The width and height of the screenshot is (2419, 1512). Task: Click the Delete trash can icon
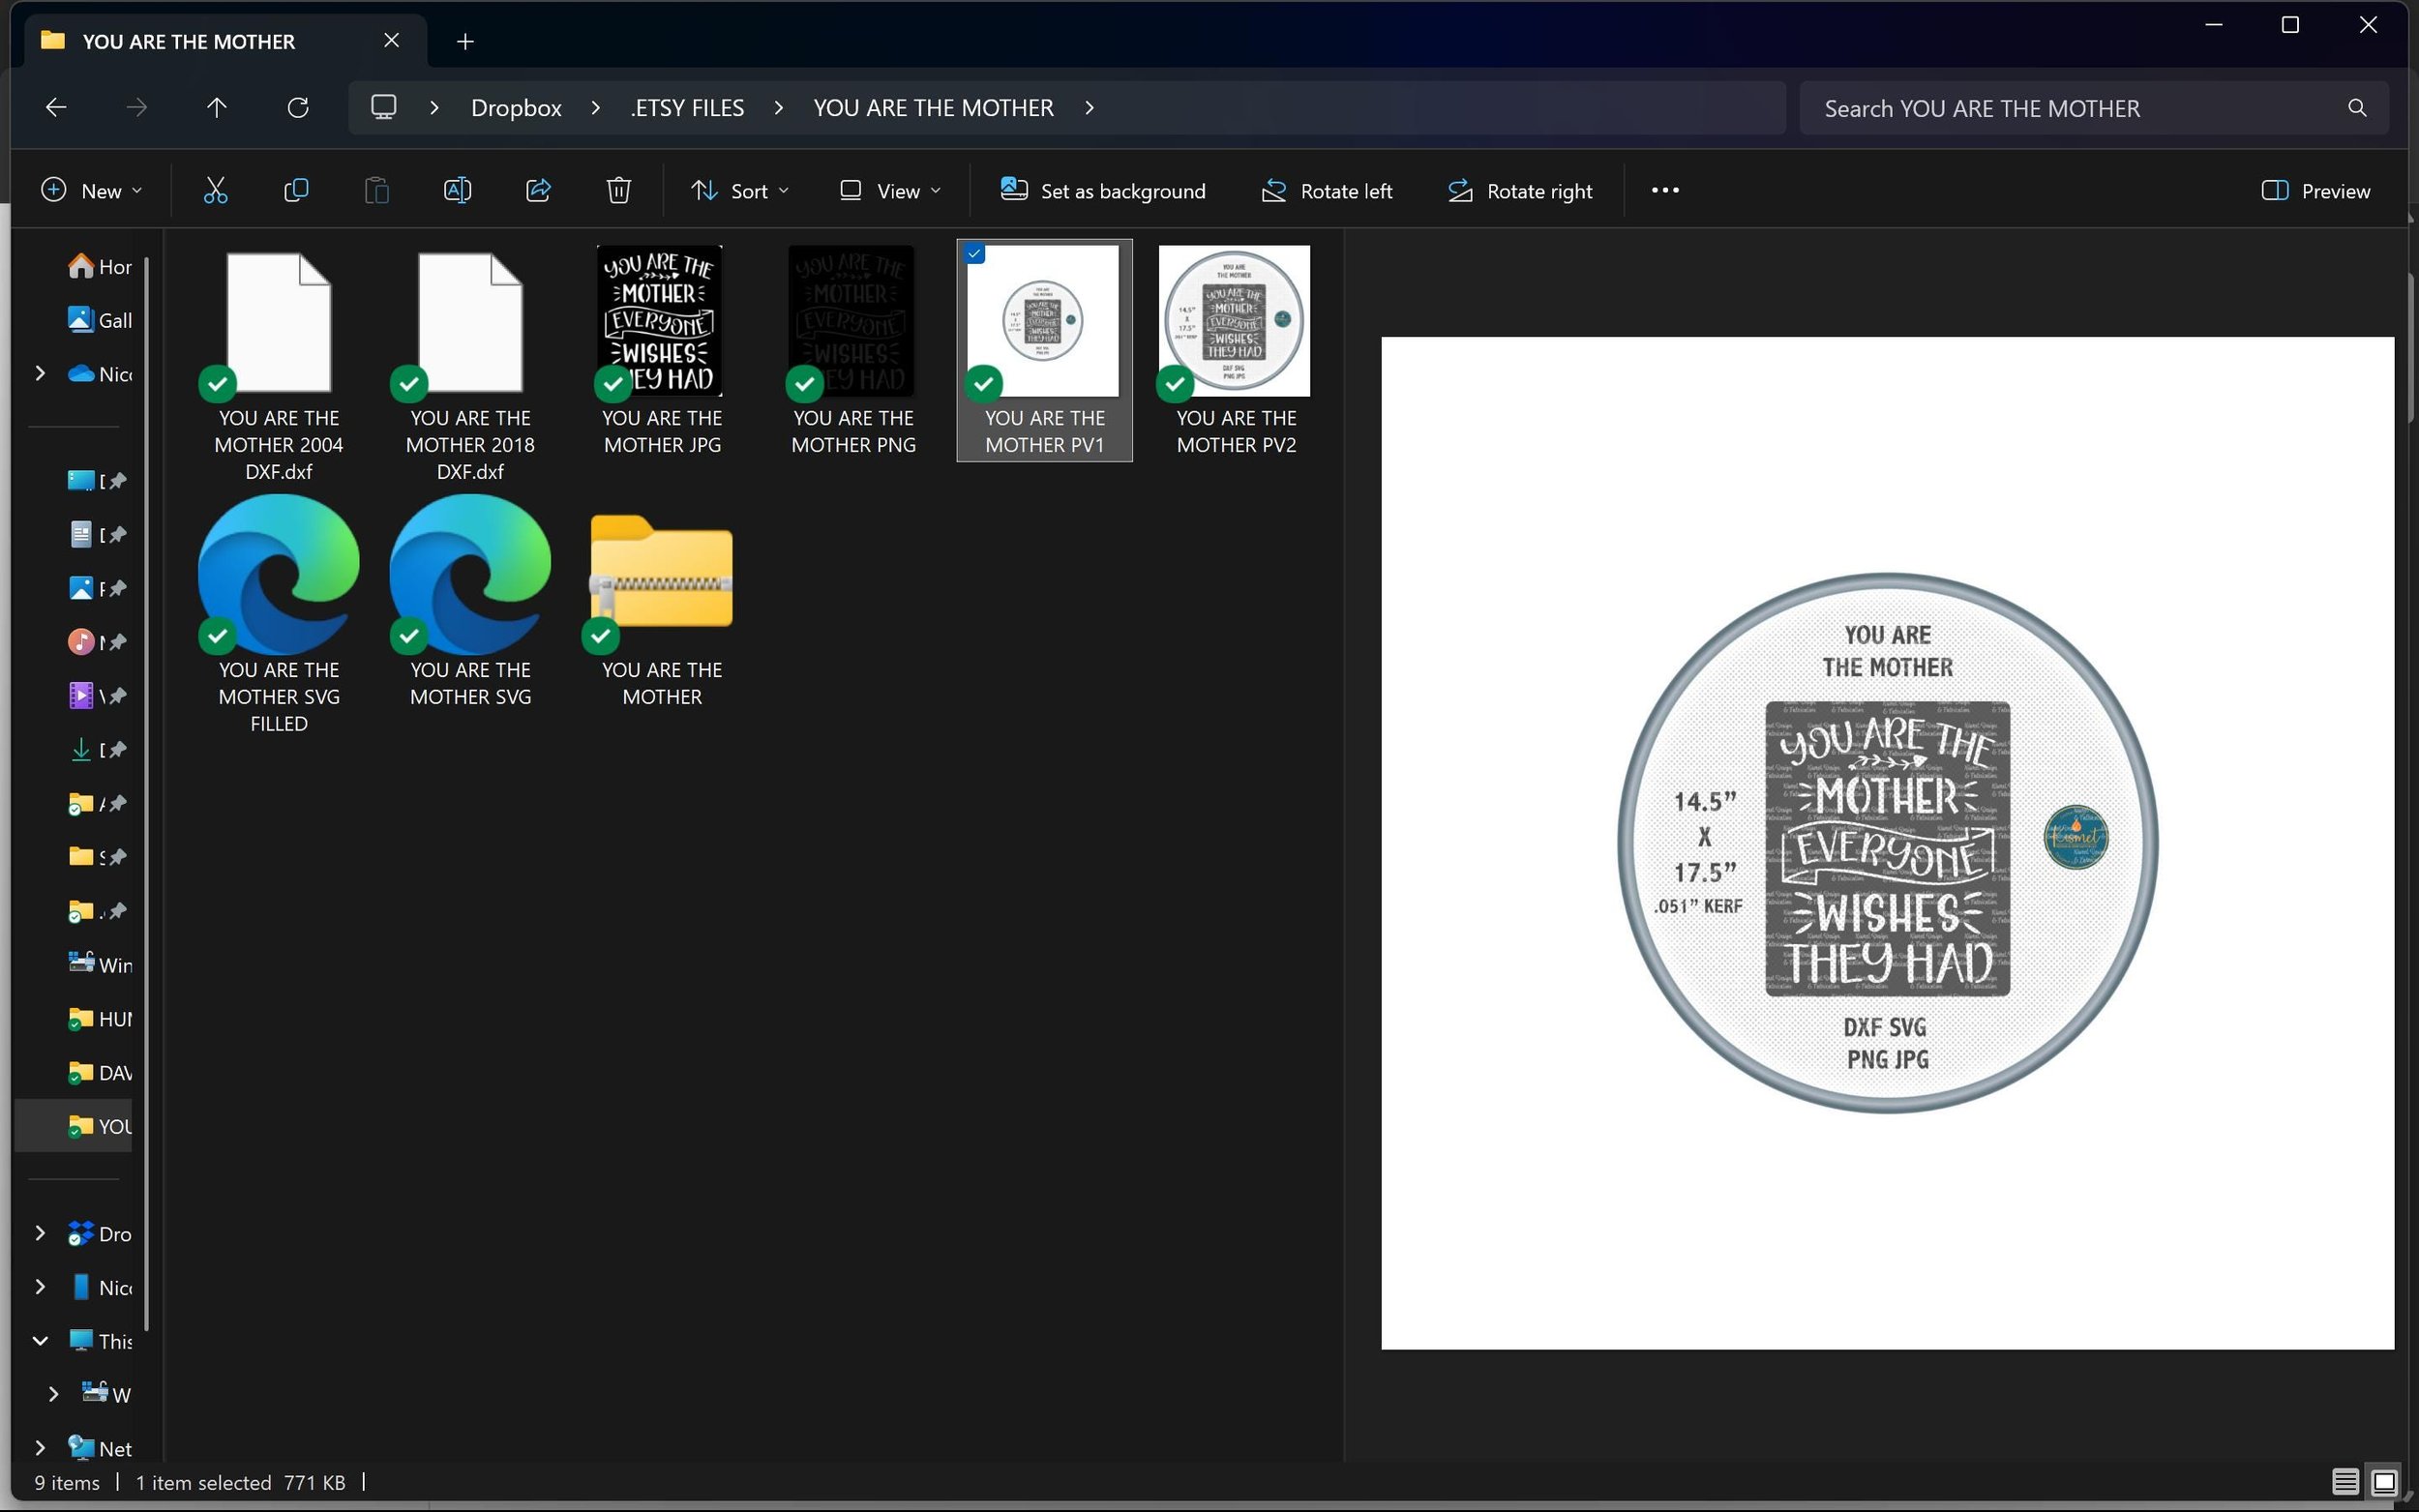619,190
